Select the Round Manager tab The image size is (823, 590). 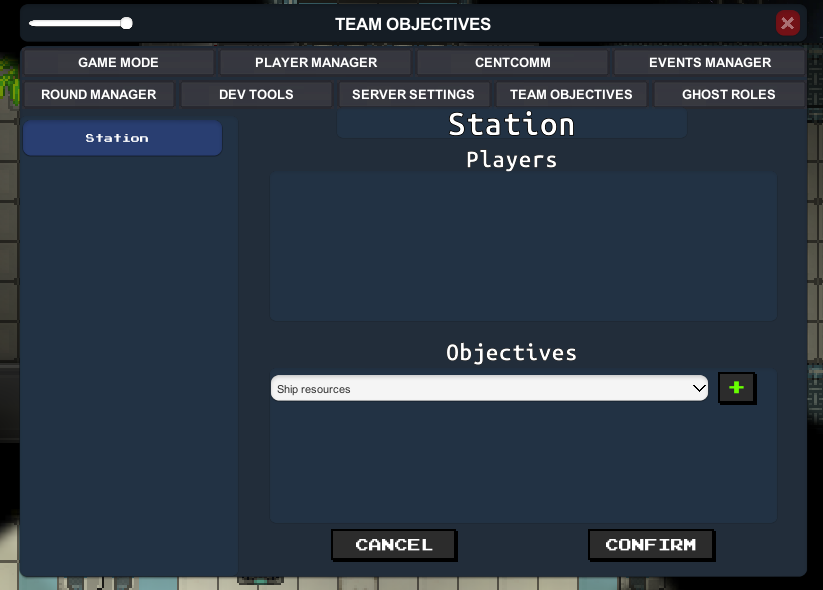pyautogui.click(x=99, y=94)
